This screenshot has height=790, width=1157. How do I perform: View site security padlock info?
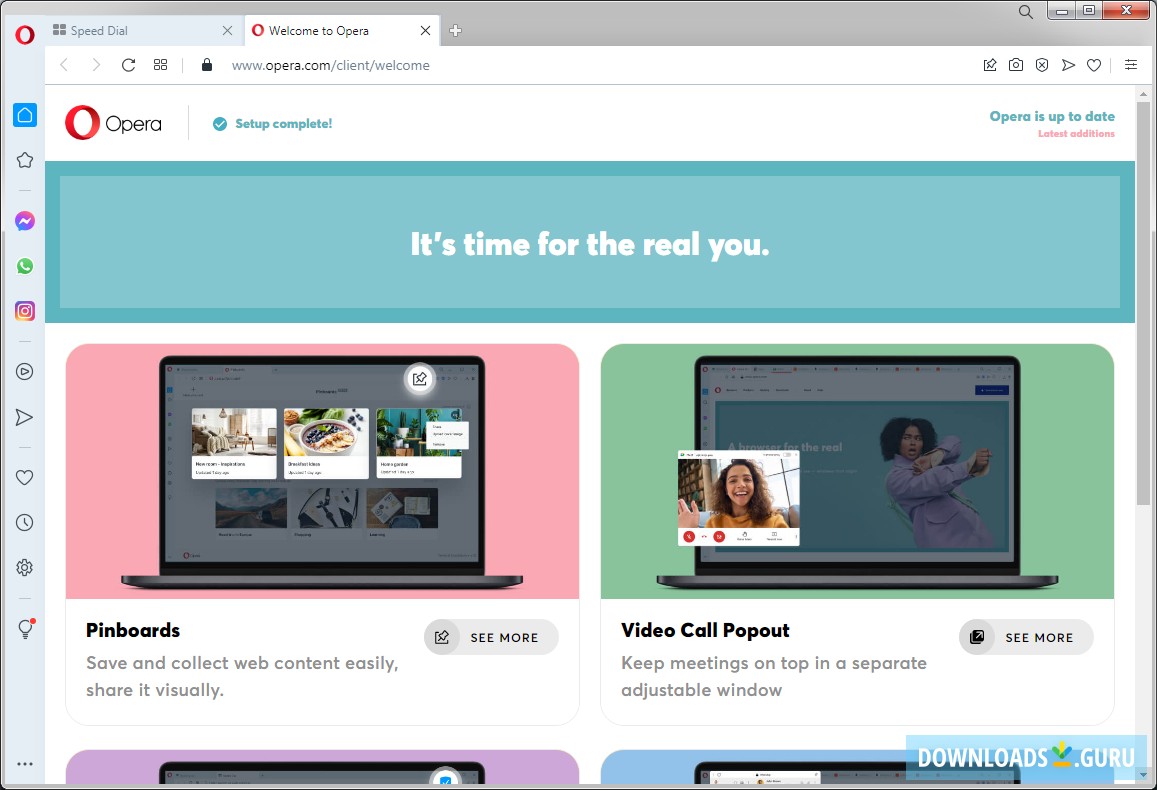click(x=207, y=65)
